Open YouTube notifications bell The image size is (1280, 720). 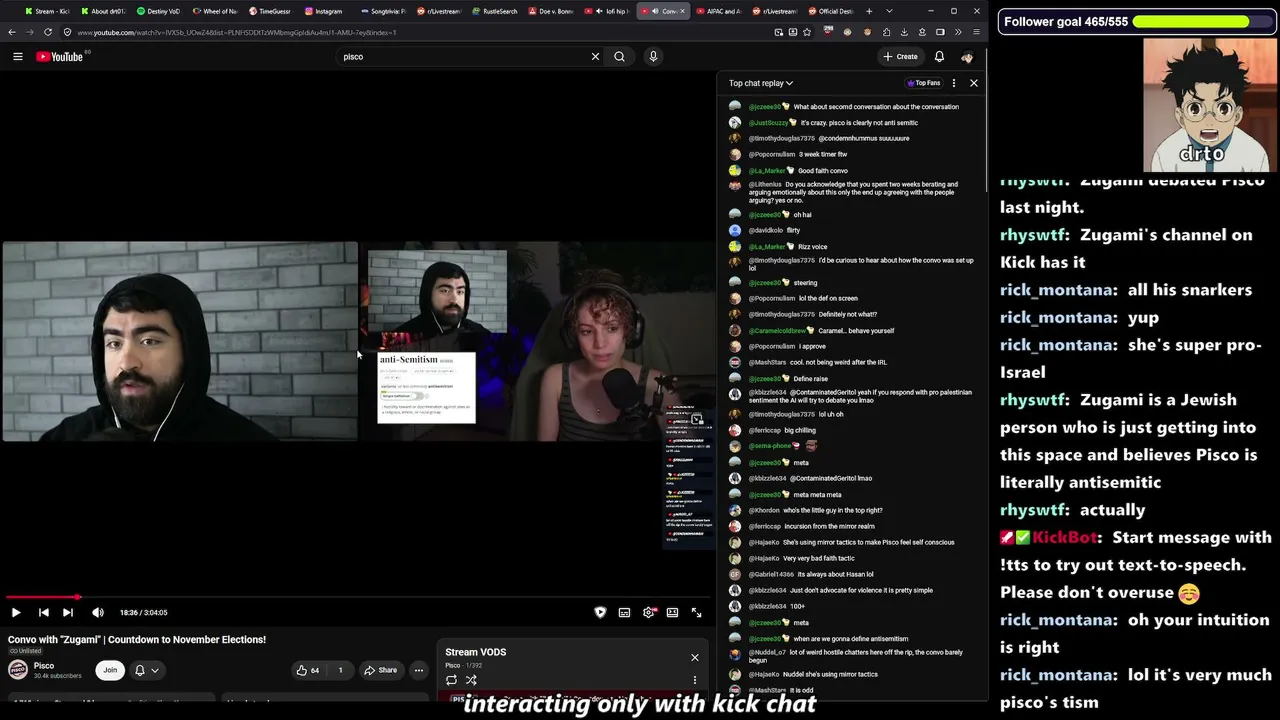click(x=939, y=57)
